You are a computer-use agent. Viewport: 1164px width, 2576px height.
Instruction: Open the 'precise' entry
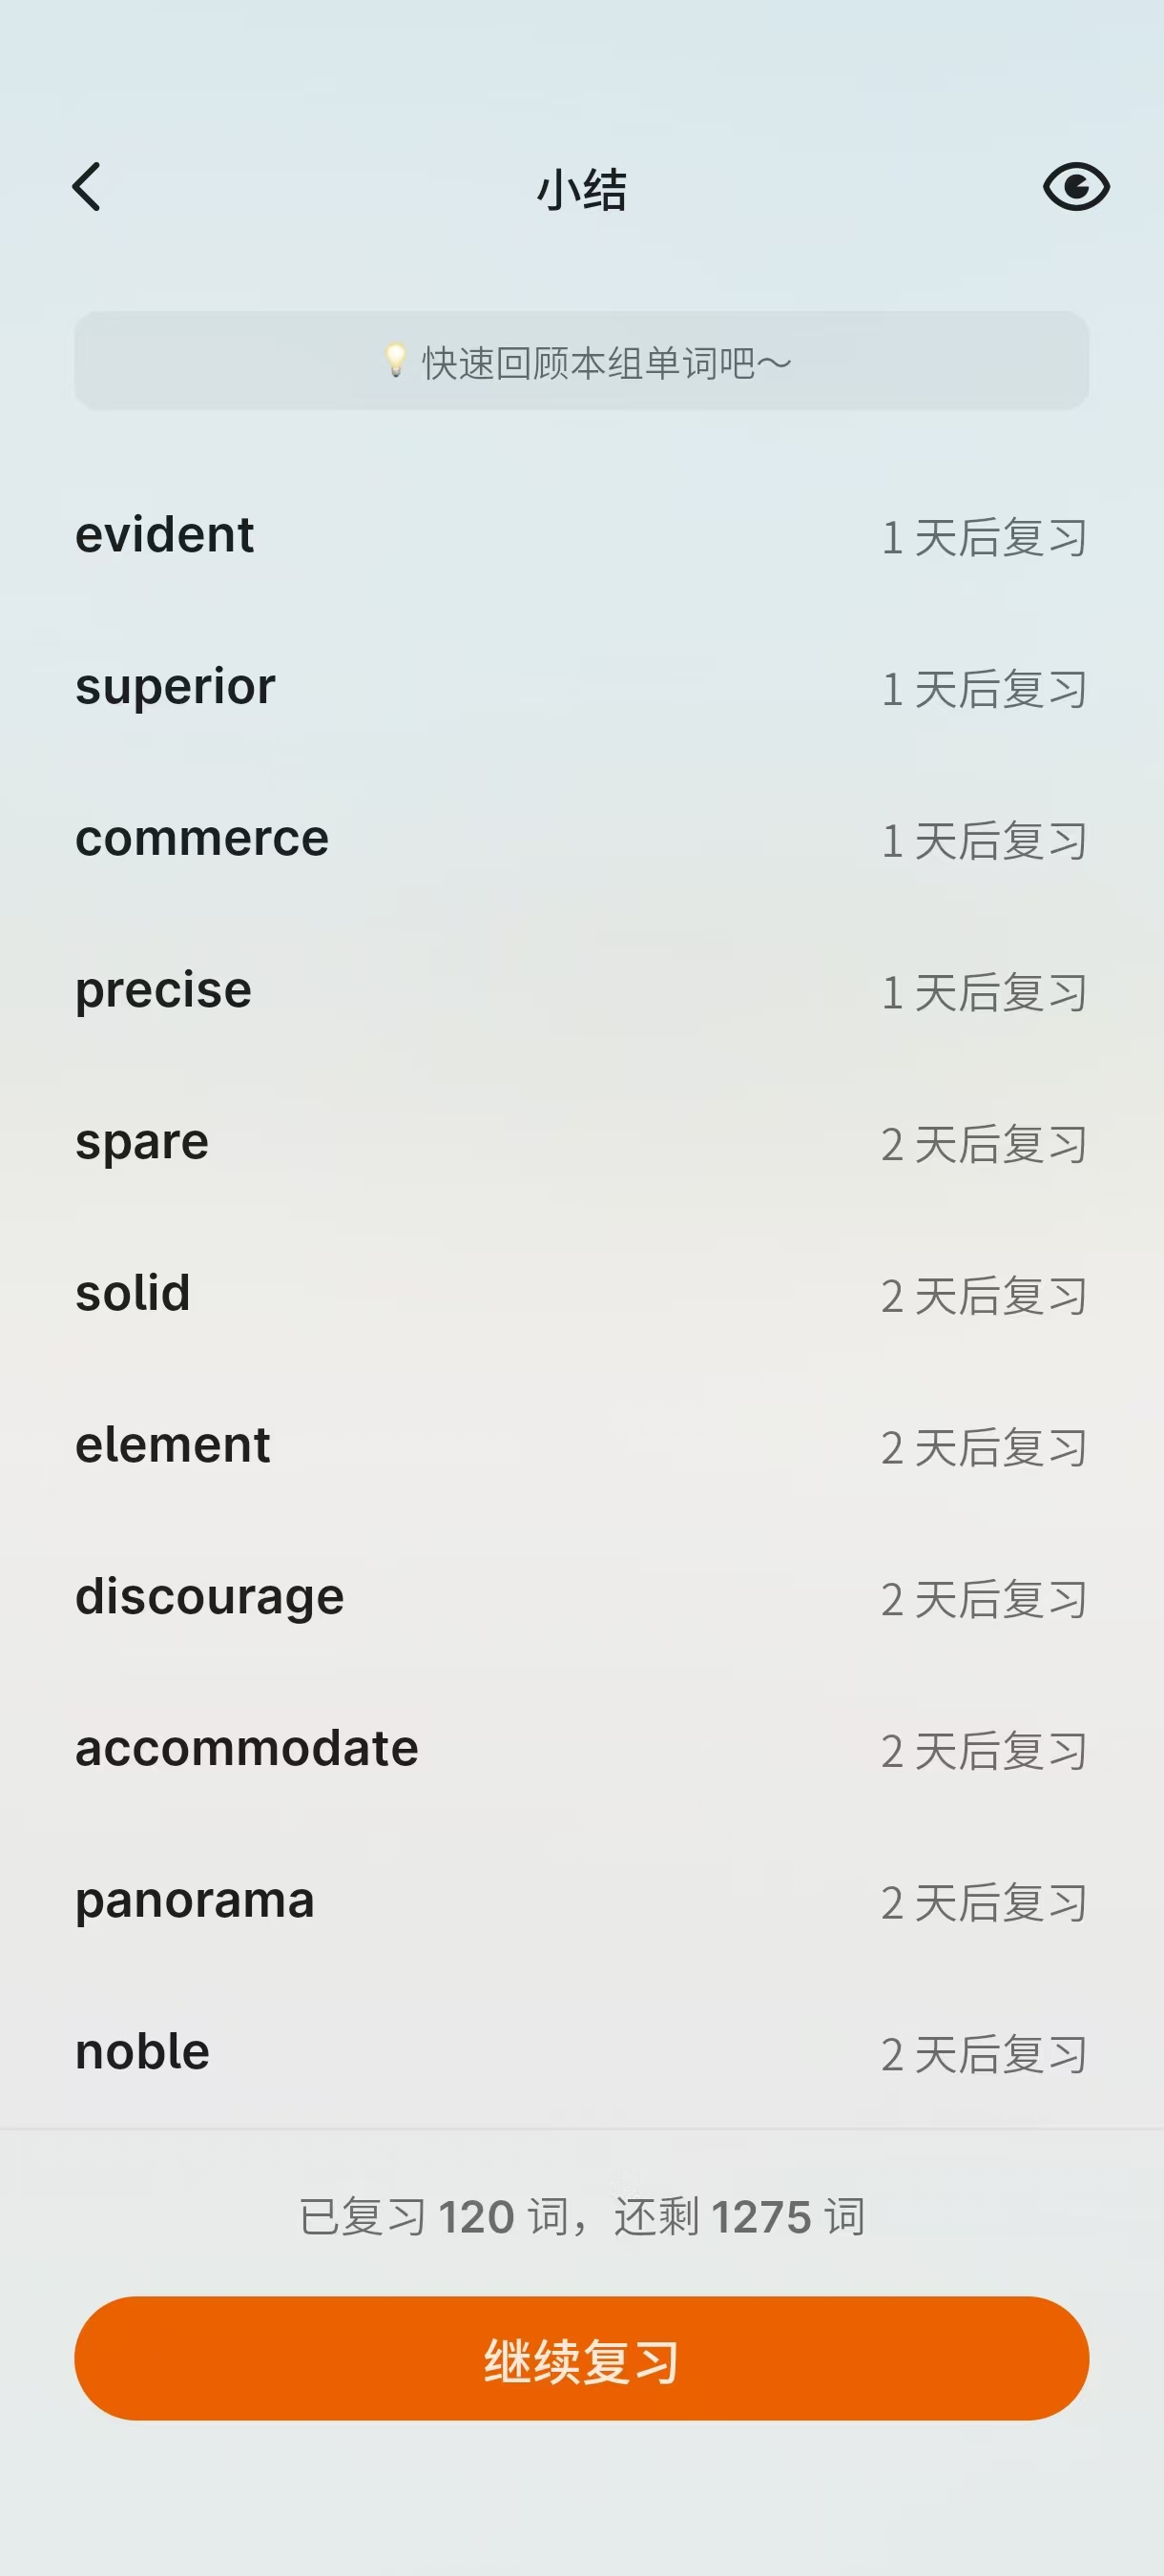click(163, 991)
